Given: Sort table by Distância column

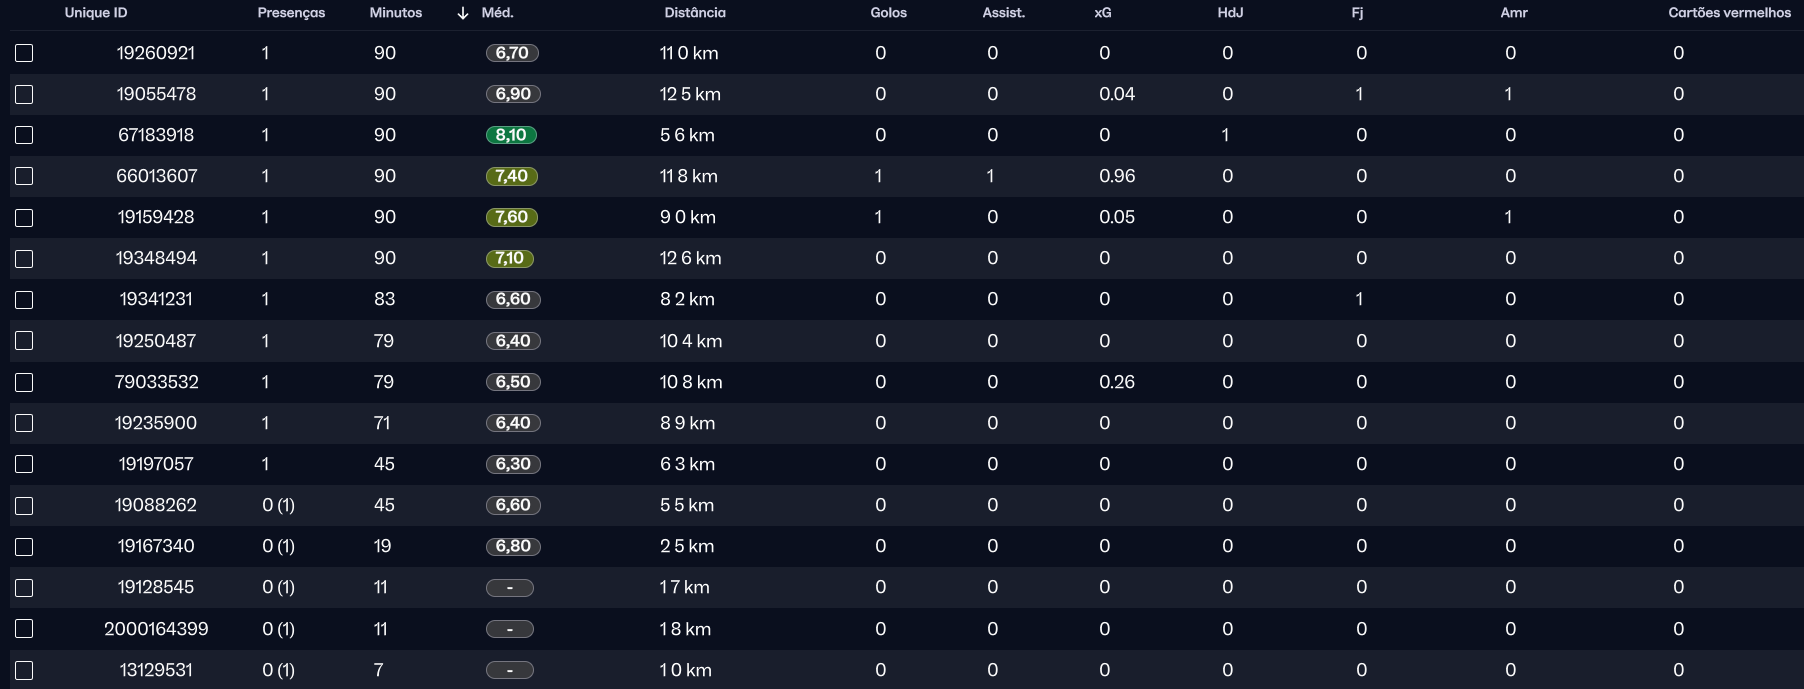Looking at the screenshot, I should (695, 13).
